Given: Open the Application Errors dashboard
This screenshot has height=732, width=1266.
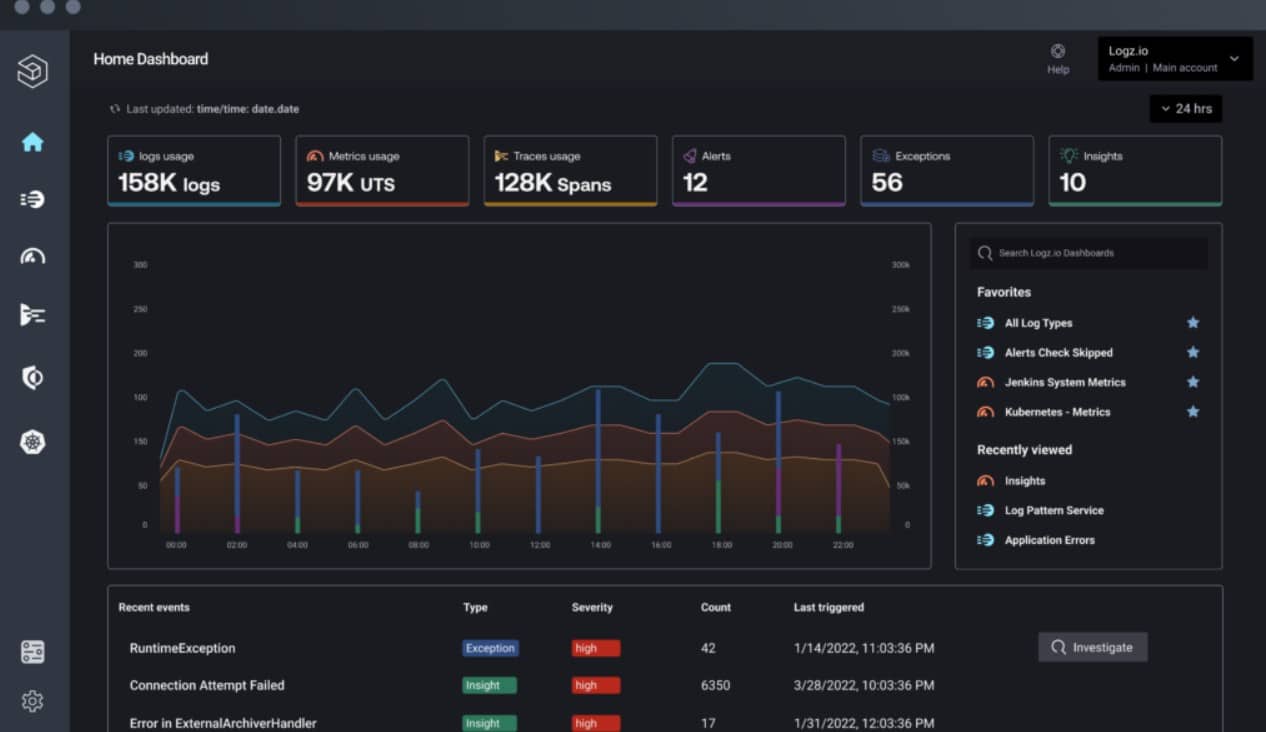Looking at the screenshot, I should pos(1050,540).
